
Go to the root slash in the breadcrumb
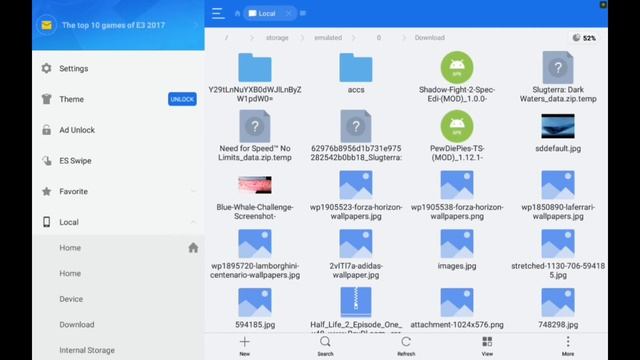click(227, 38)
